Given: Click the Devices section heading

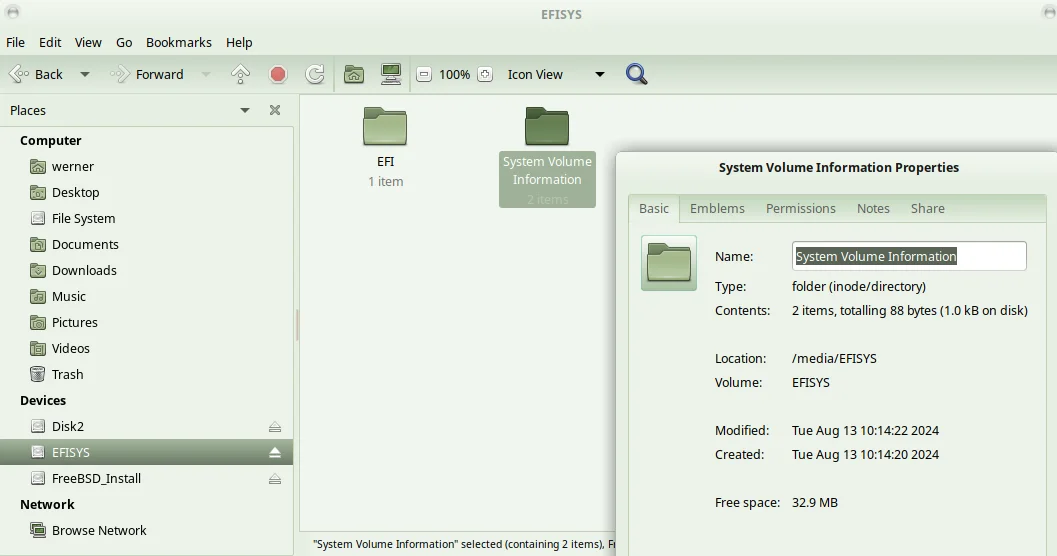Looking at the screenshot, I should [43, 401].
